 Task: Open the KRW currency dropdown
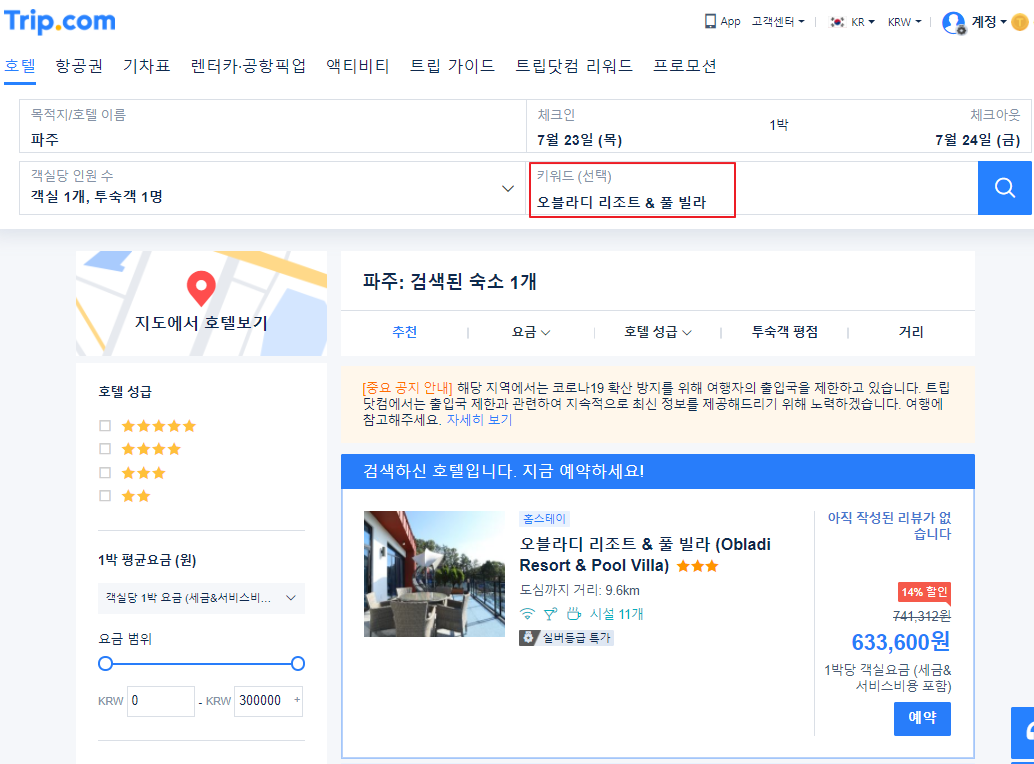[904, 22]
